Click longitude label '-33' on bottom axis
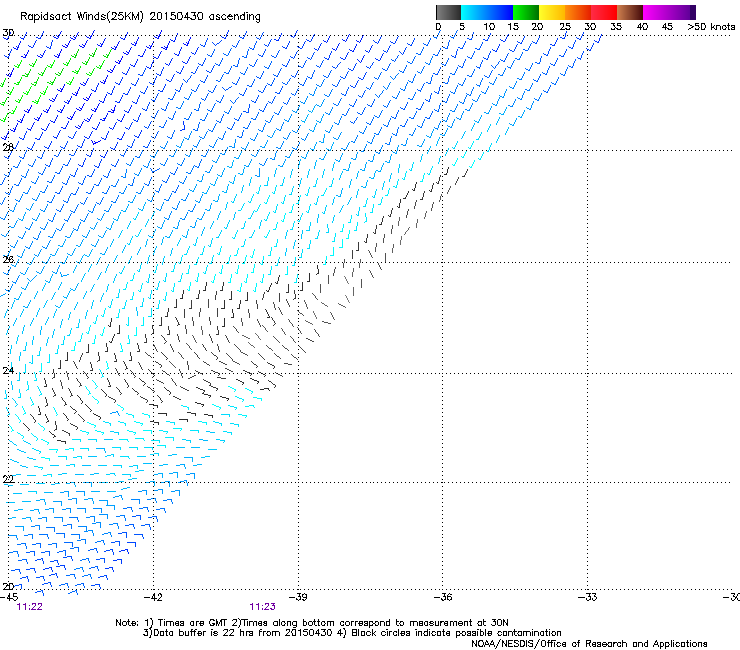 588,597
